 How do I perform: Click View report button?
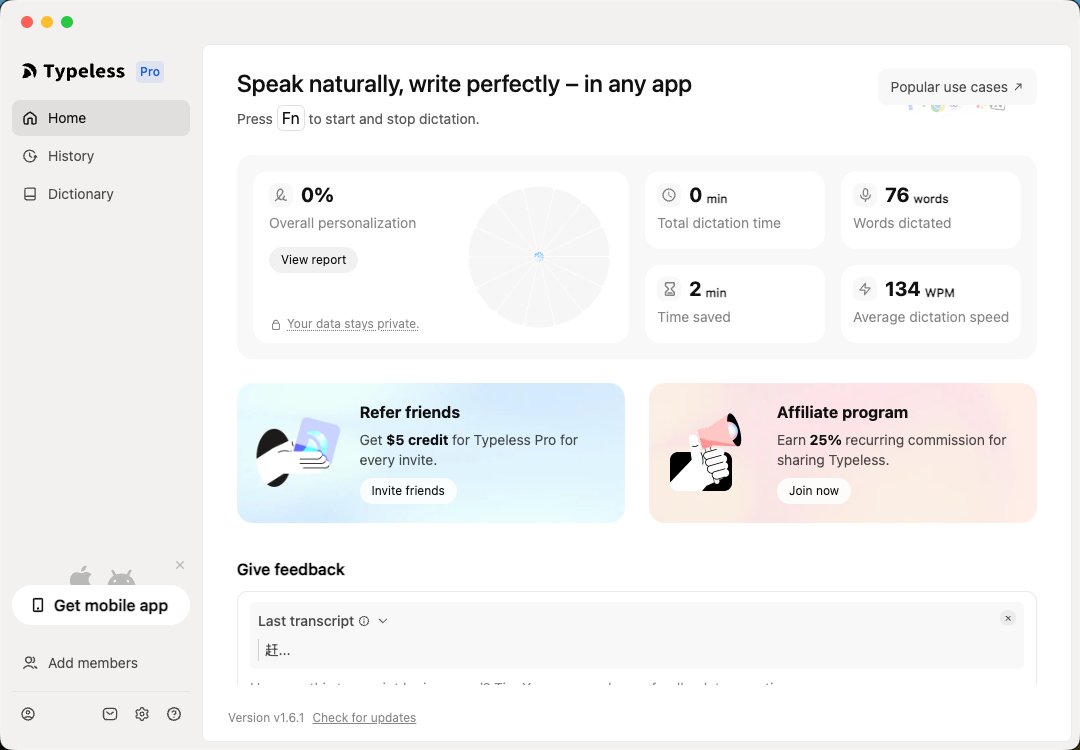pyautogui.click(x=313, y=260)
